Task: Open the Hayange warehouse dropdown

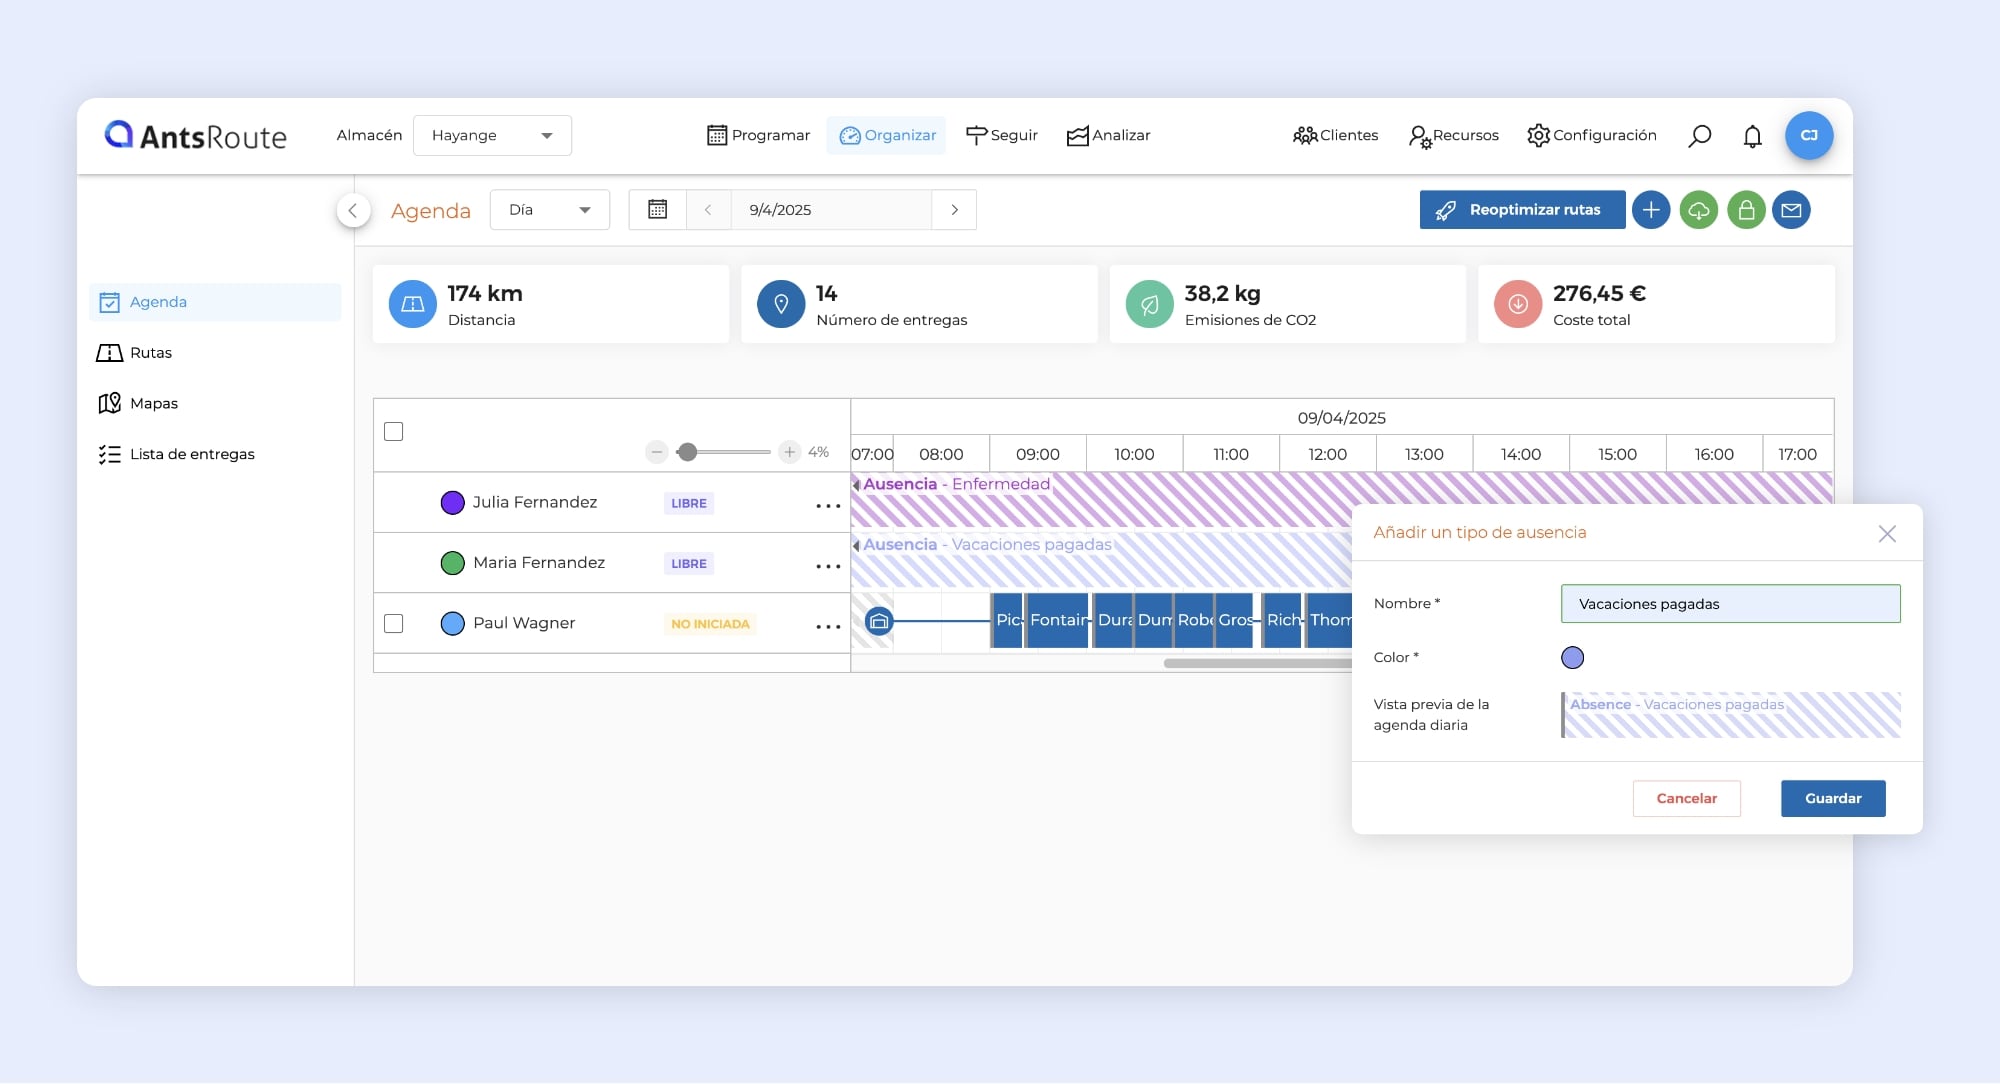Action: click(x=492, y=135)
